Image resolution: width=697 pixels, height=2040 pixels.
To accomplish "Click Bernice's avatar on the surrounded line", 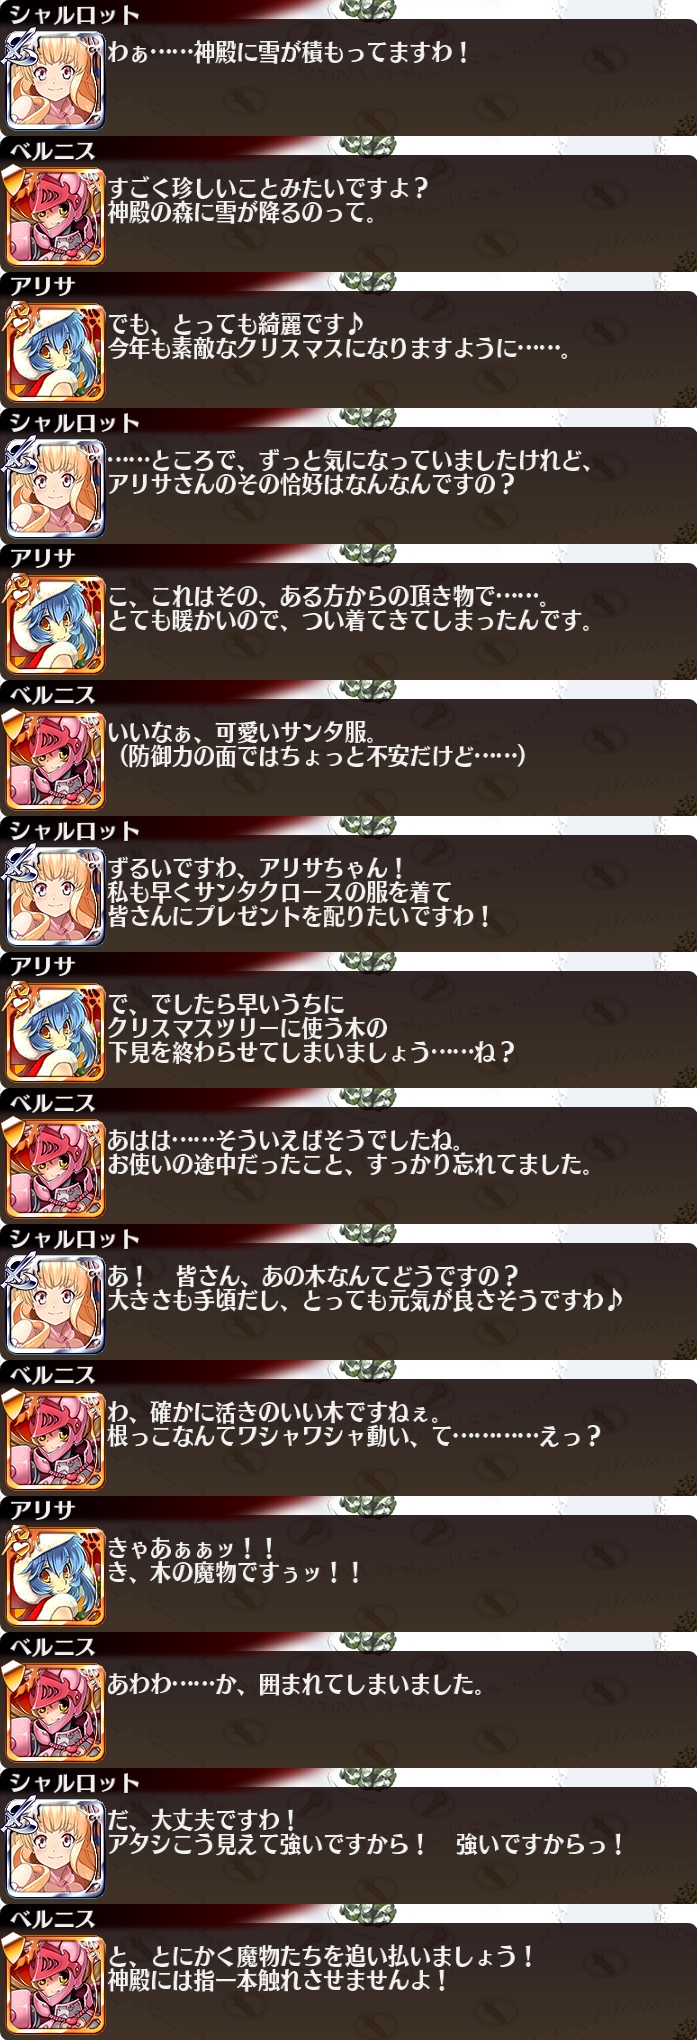I will (x=55, y=1712).
